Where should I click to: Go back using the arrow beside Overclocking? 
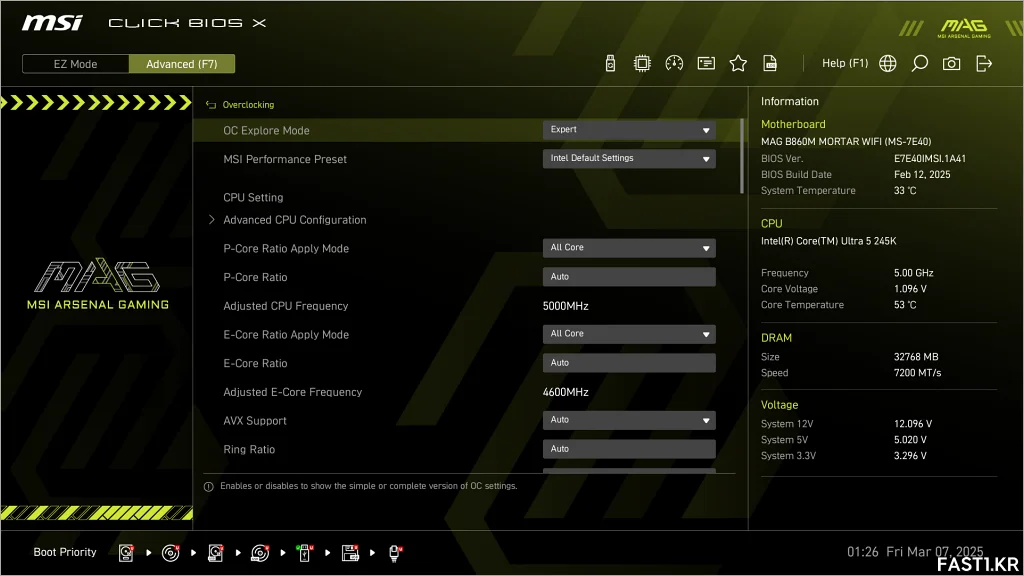tap(210, 104)
